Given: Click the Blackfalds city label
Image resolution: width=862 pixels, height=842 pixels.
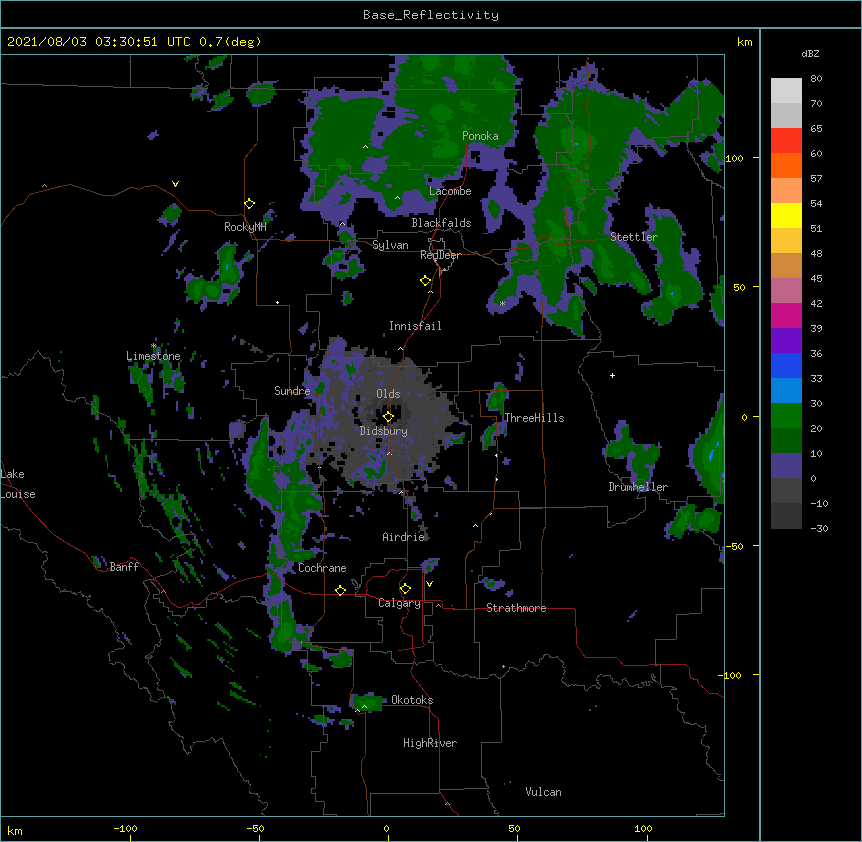Looking at the screenshot, I should click(x=441, y=223).
